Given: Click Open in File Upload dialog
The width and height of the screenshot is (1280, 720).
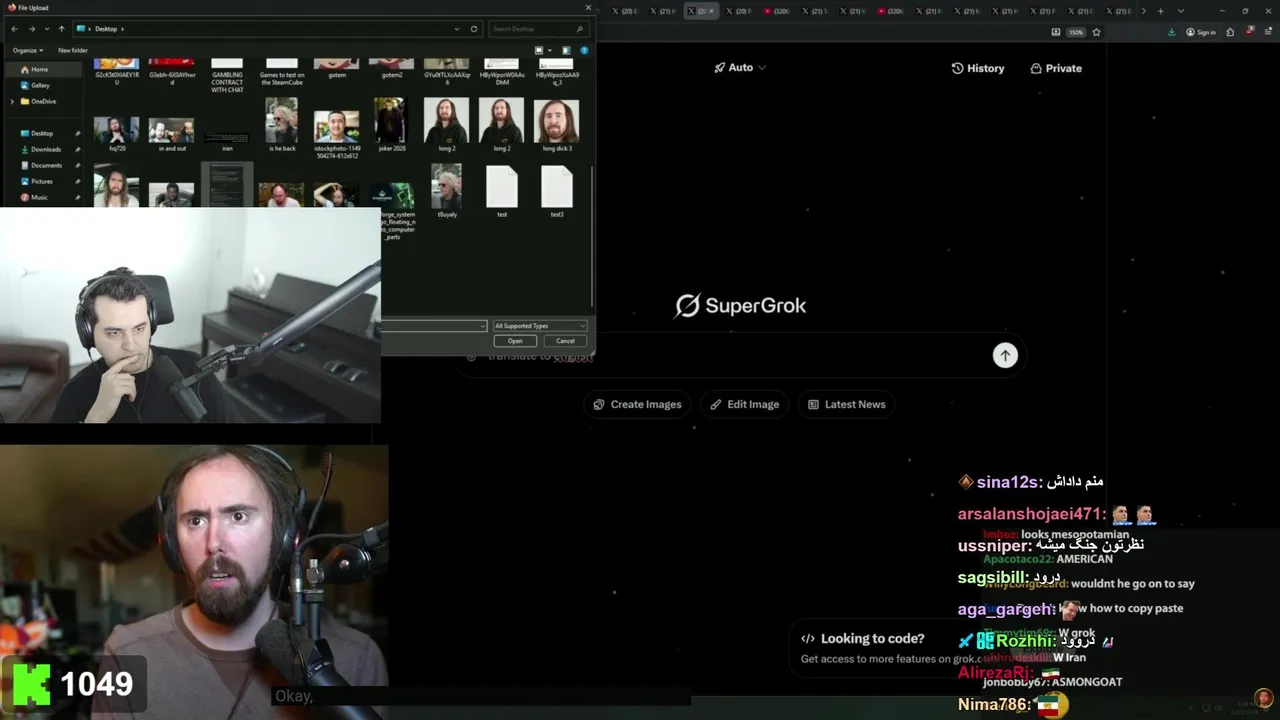Looking at the screenshot, I should pyautogui.click(x=515, y=341).
